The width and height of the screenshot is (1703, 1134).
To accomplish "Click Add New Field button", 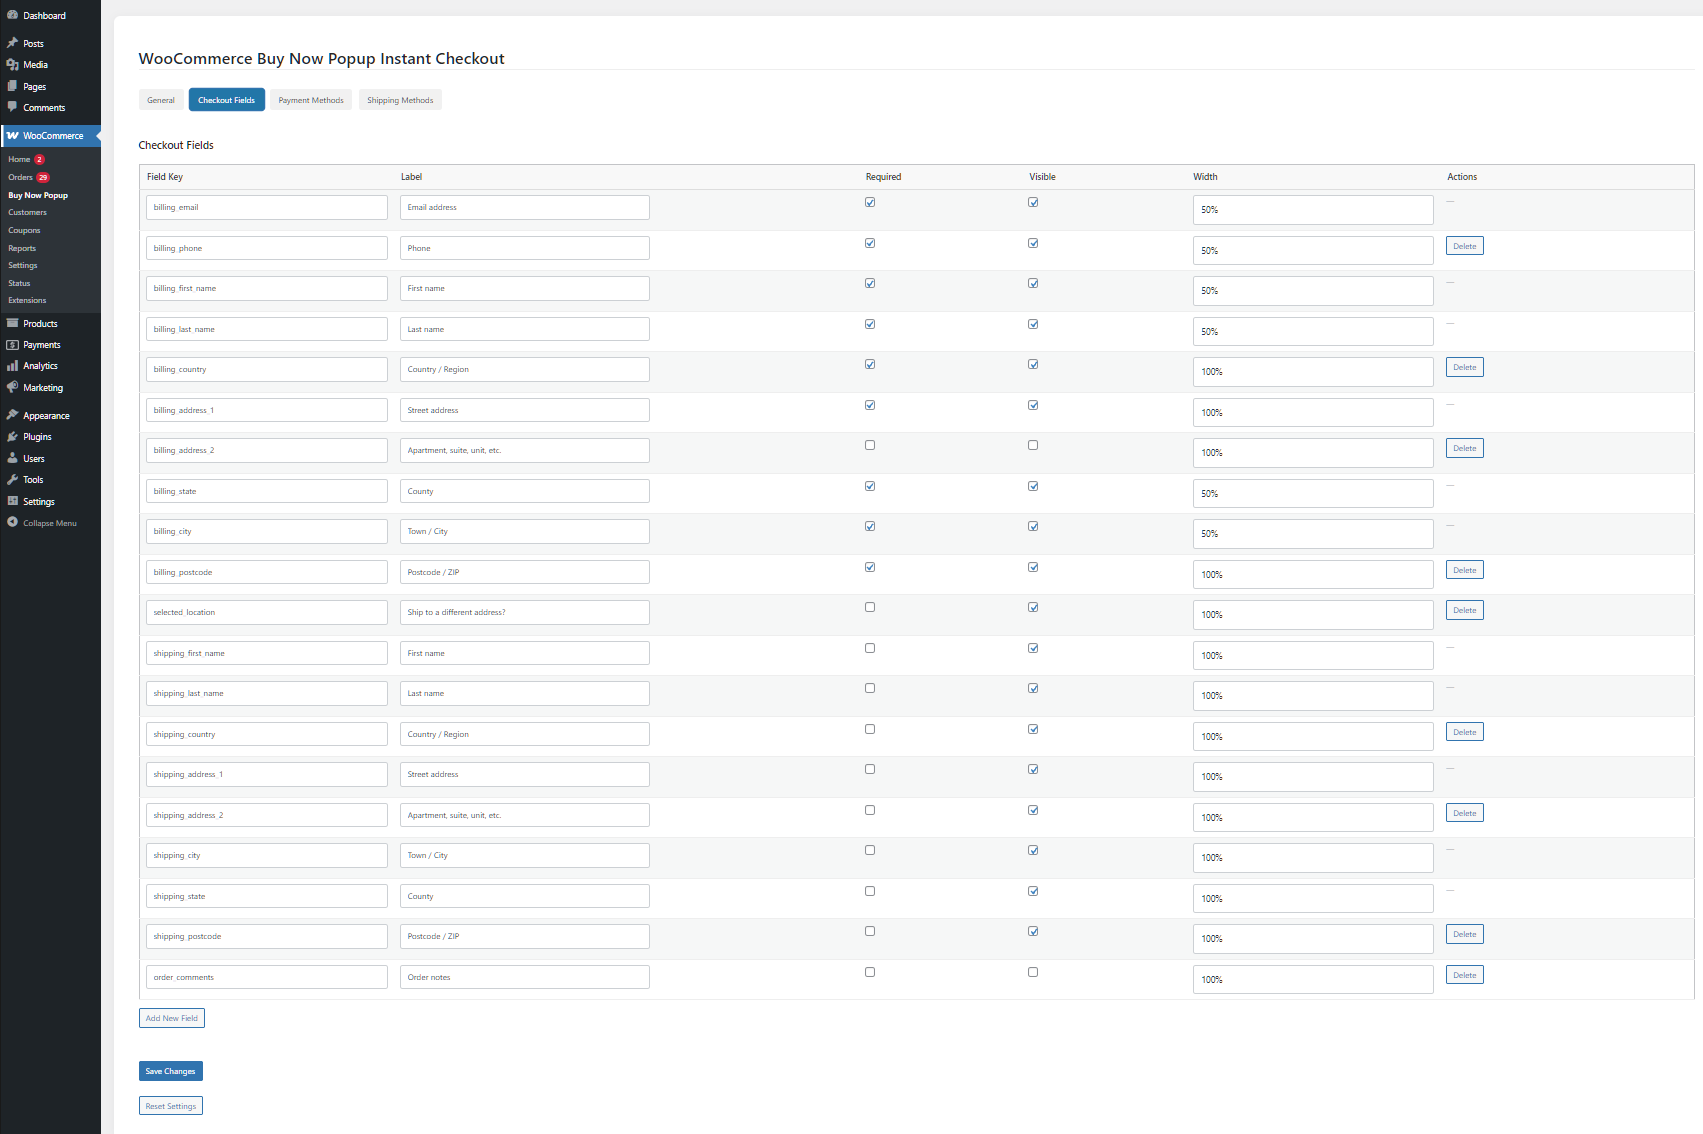I will pyautogui.click(x=172, y=1018).
